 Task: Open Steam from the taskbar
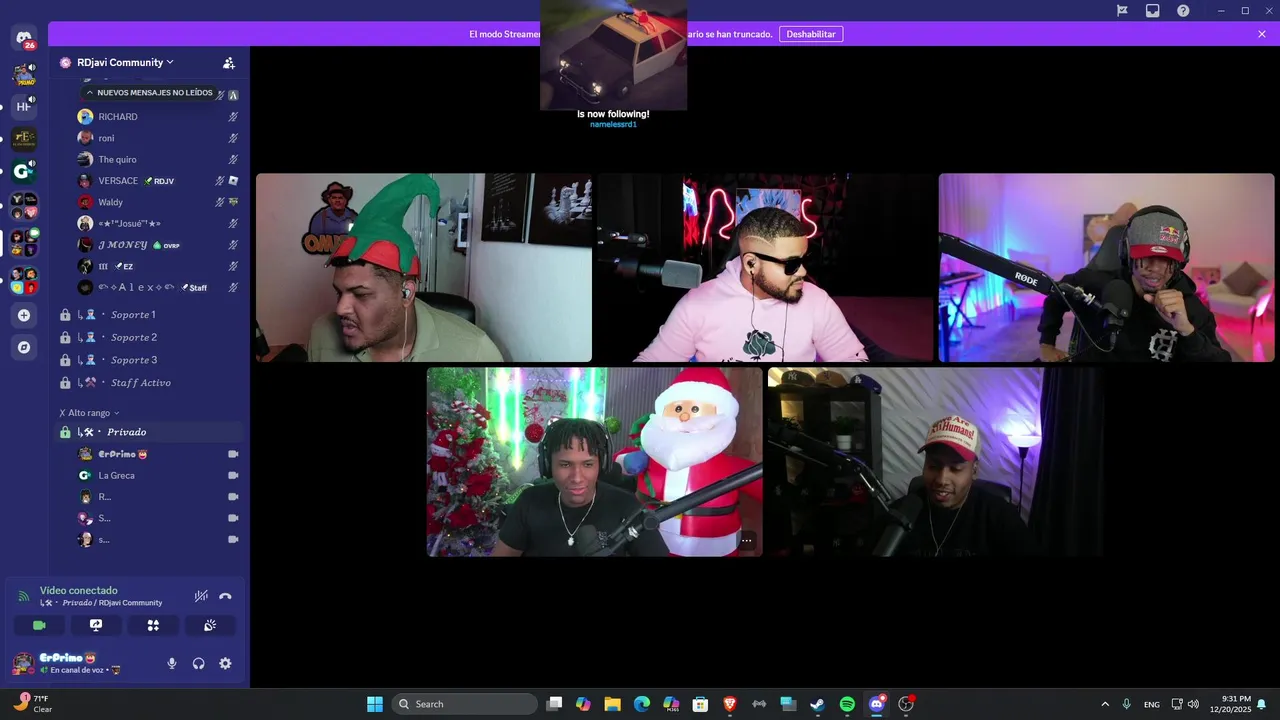coord(817,704)
